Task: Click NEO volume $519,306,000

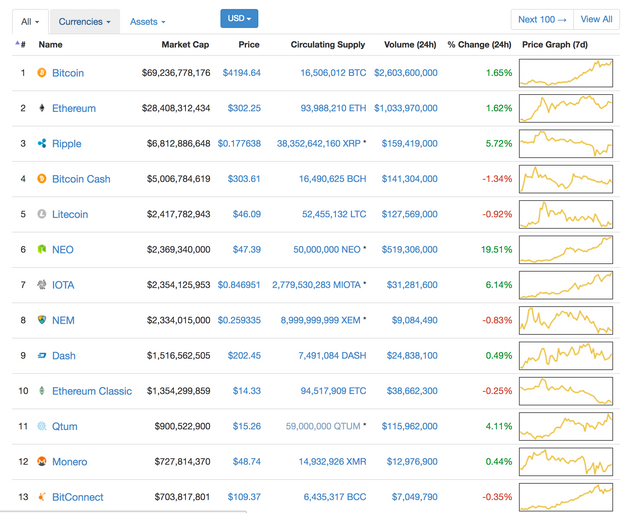Action: tap(409, 249)
